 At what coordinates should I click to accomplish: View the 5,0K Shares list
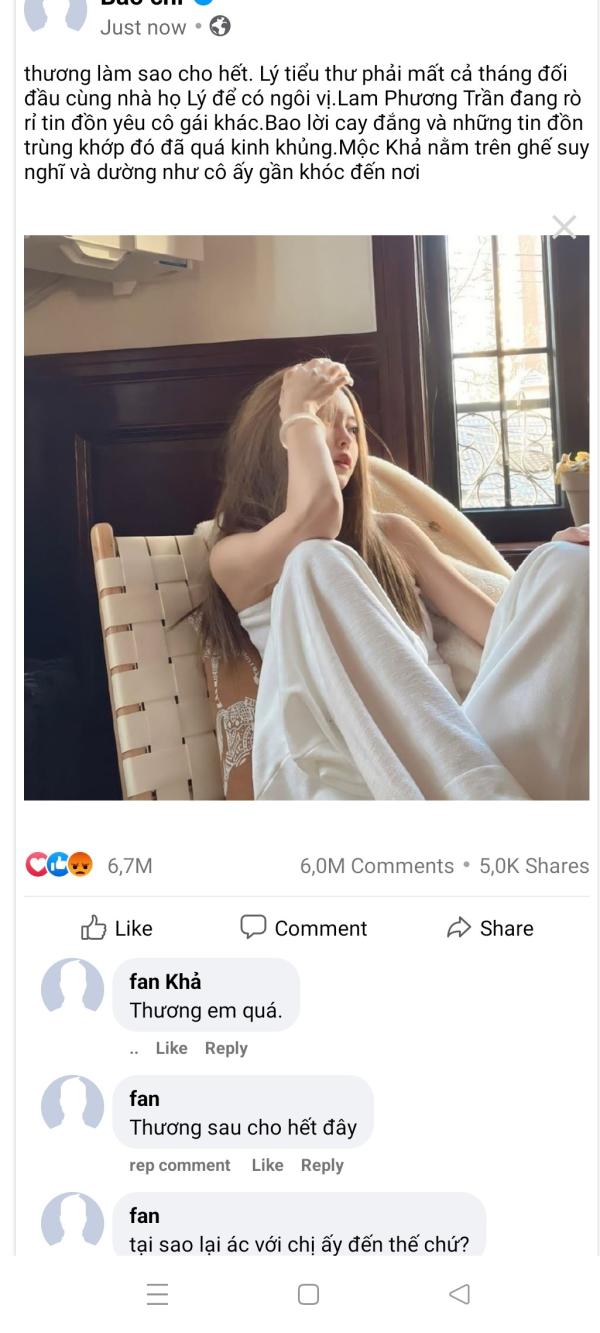534,866
